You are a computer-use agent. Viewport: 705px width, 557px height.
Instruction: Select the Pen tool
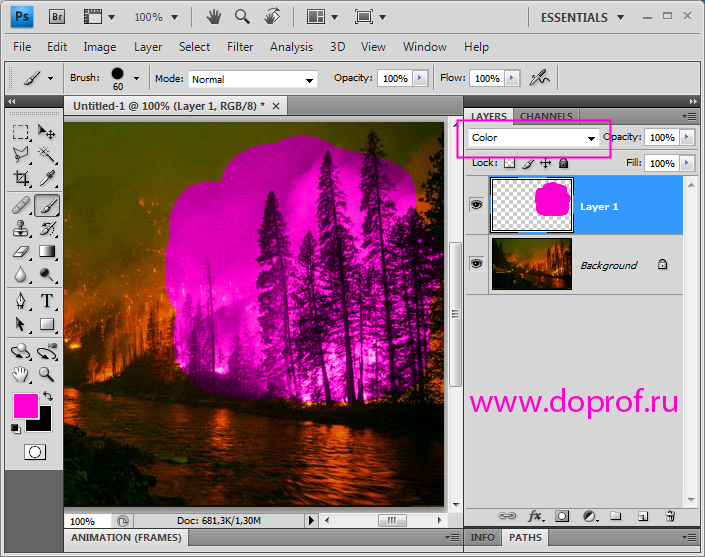(21, 301)
